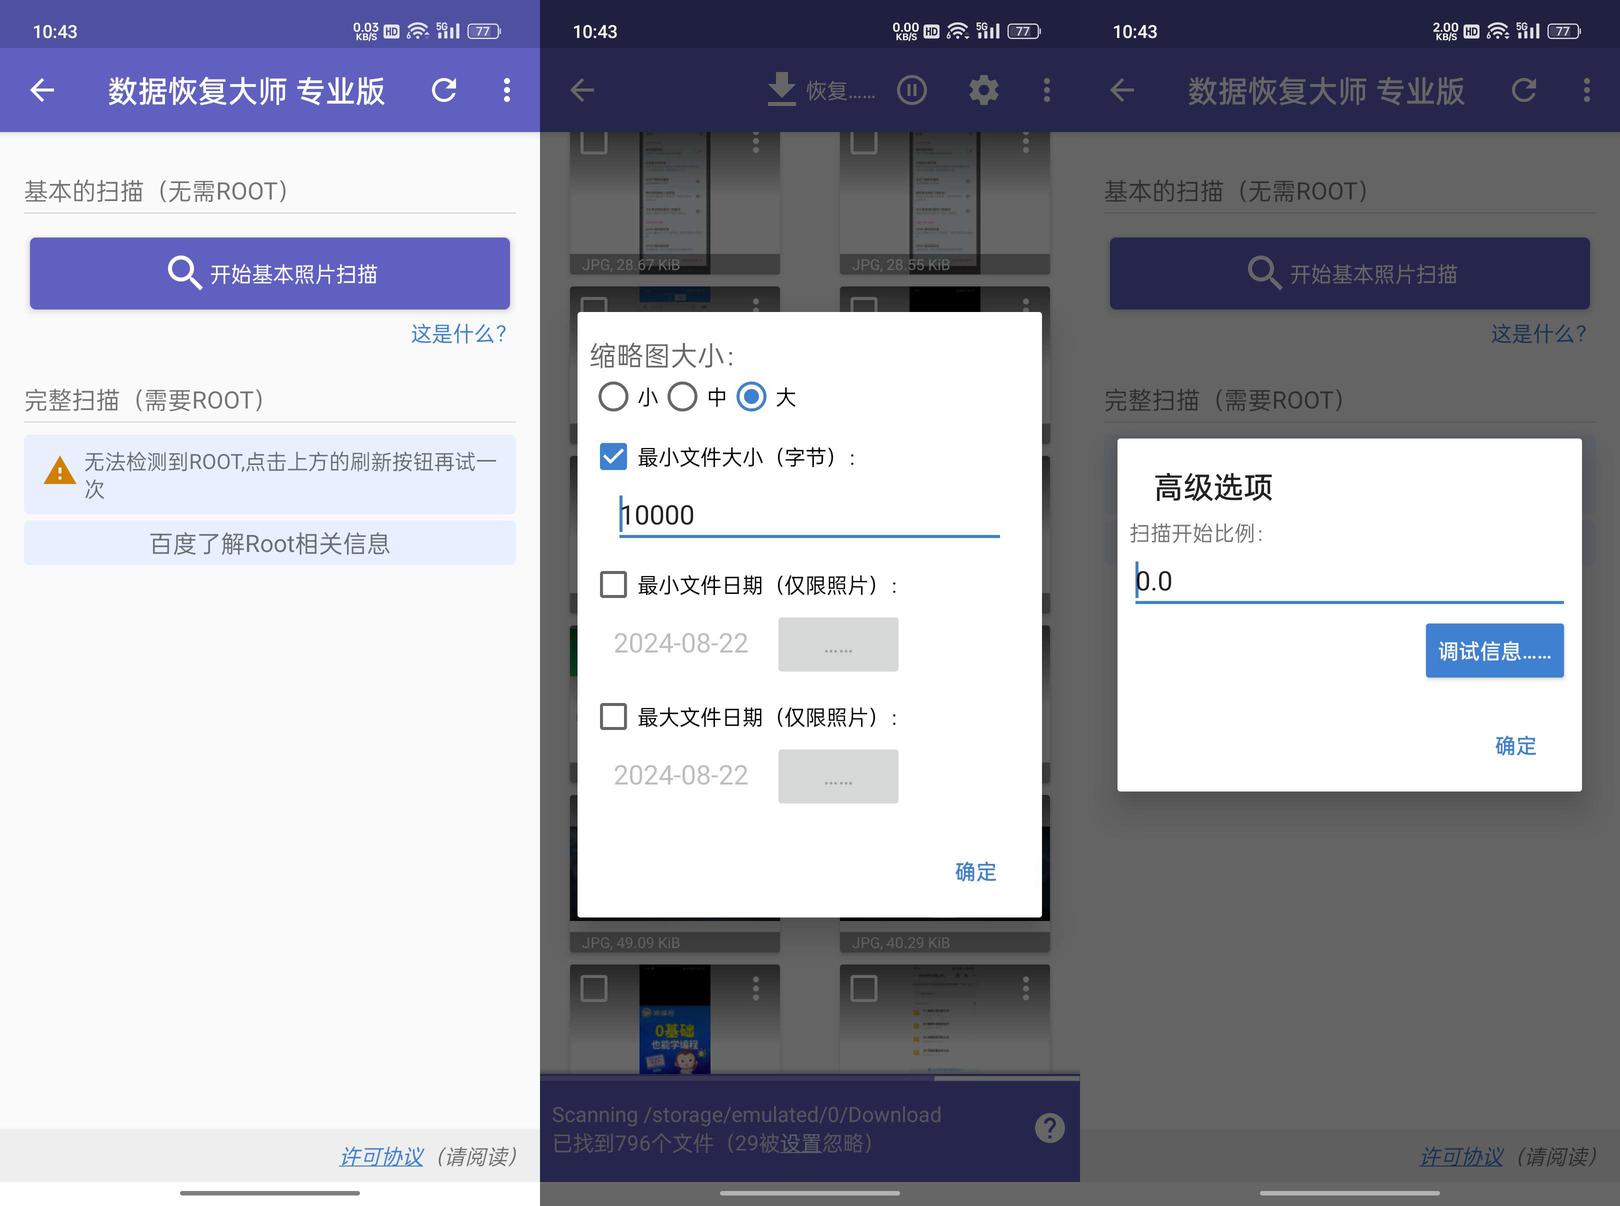Open the 许可协议 license agreement link
The image size is (1620, 1206).
pyautogui.click(x=381, y=1157)
